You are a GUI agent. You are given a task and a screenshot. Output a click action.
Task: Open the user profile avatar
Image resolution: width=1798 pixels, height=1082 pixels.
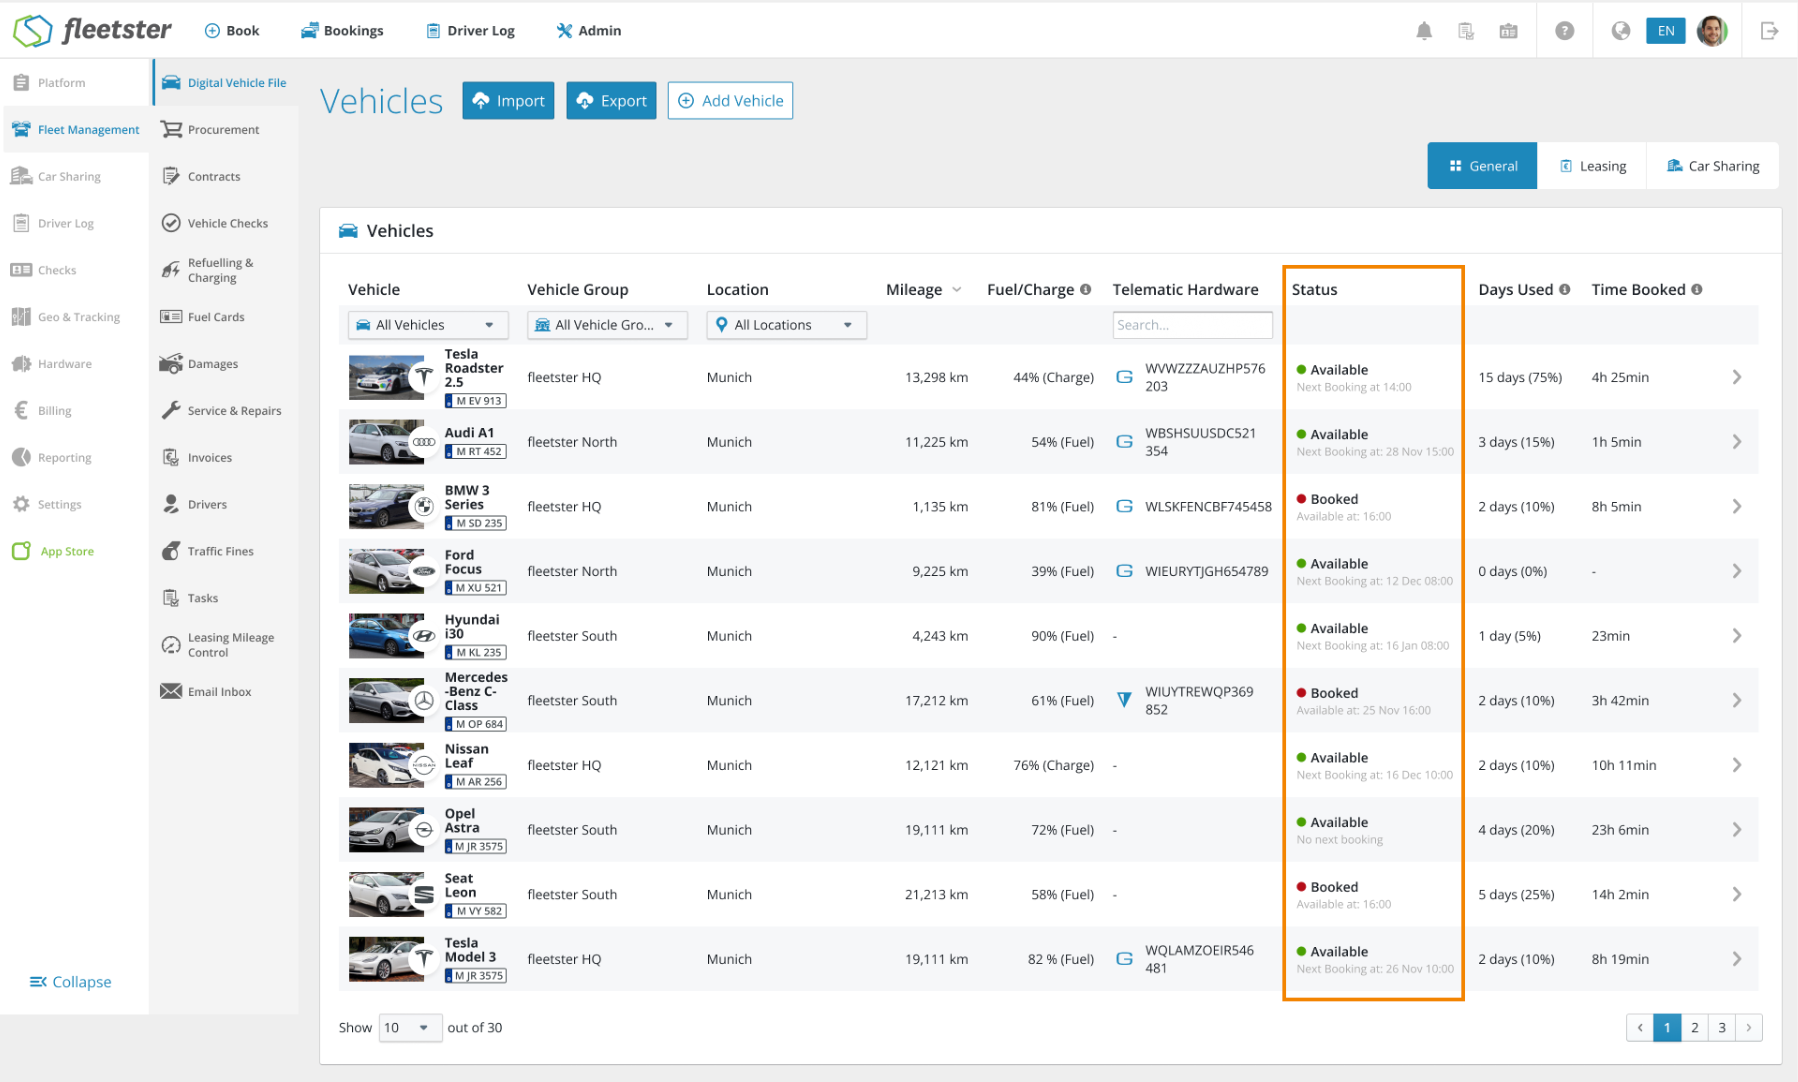pos(1712,31)
